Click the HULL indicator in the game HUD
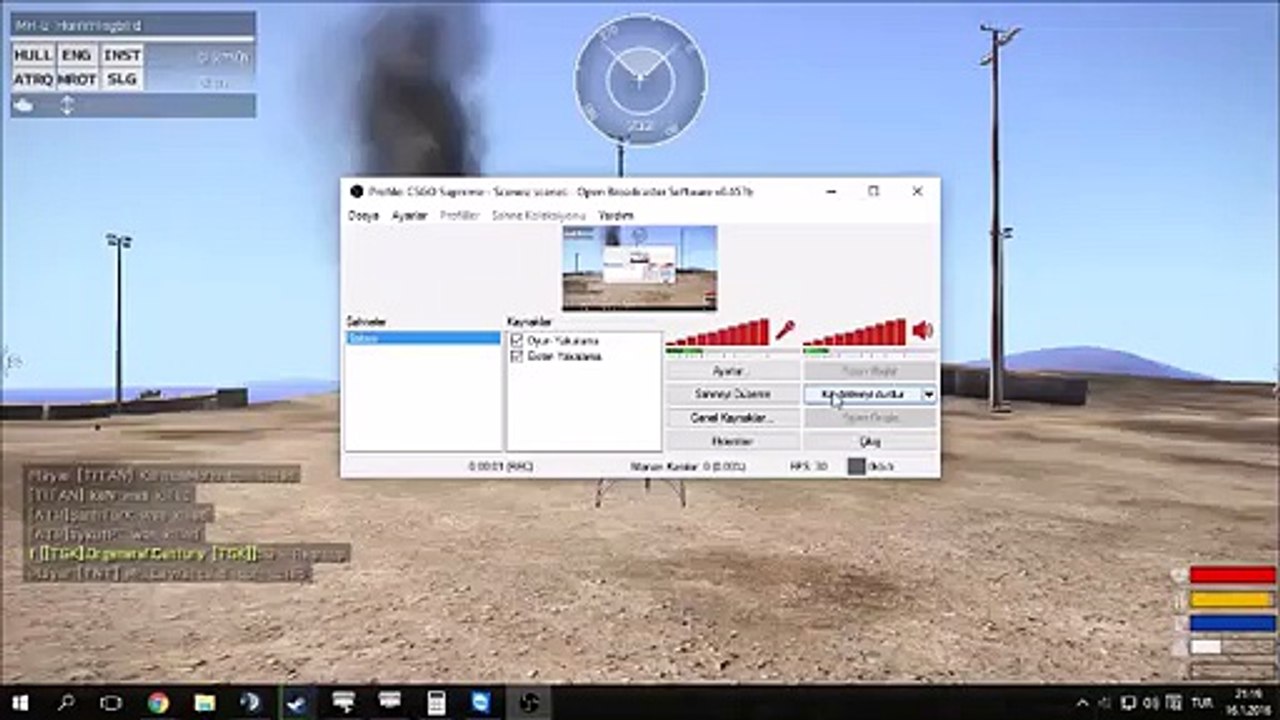Image resolution: width=1280 pixels, height=720 pixels. (33, 55)
